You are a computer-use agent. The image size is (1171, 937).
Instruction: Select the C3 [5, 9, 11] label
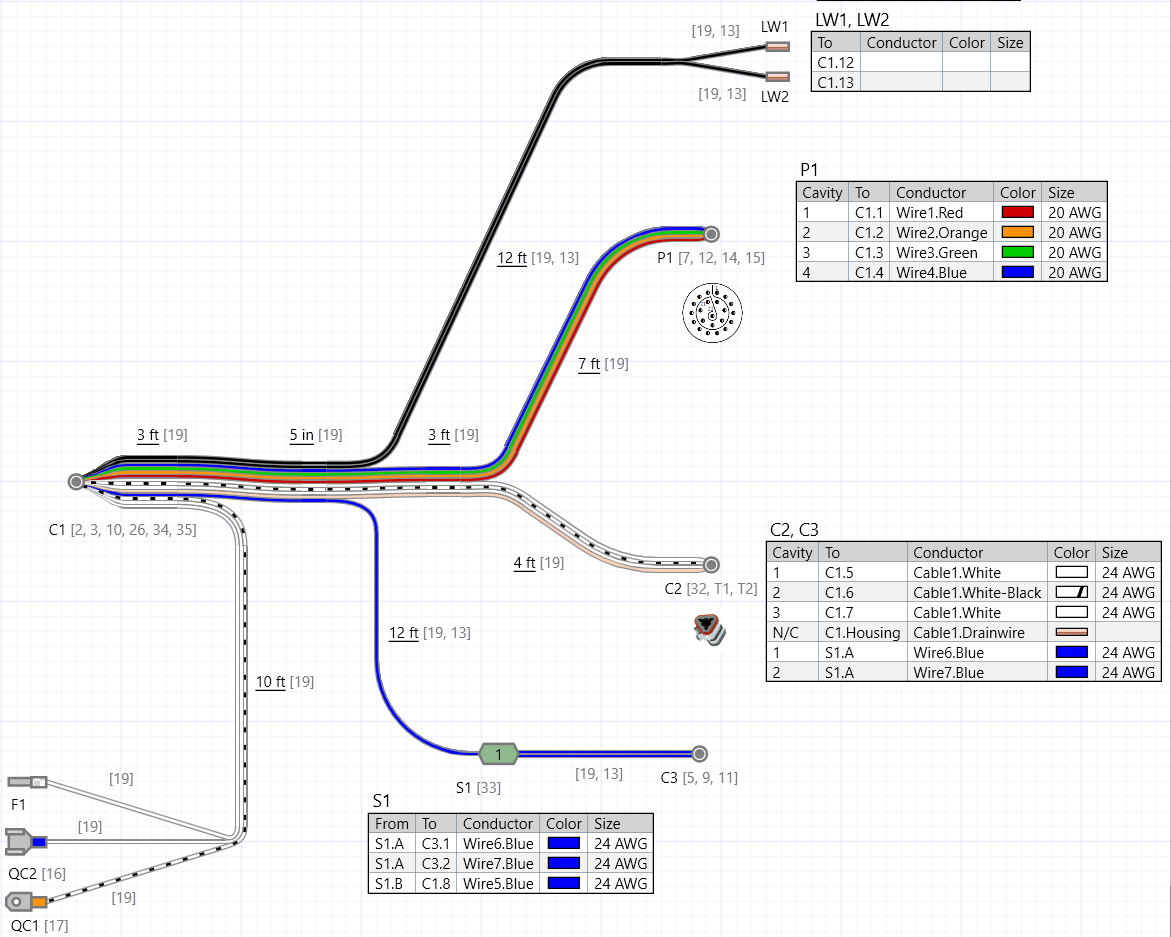[699, 778]
